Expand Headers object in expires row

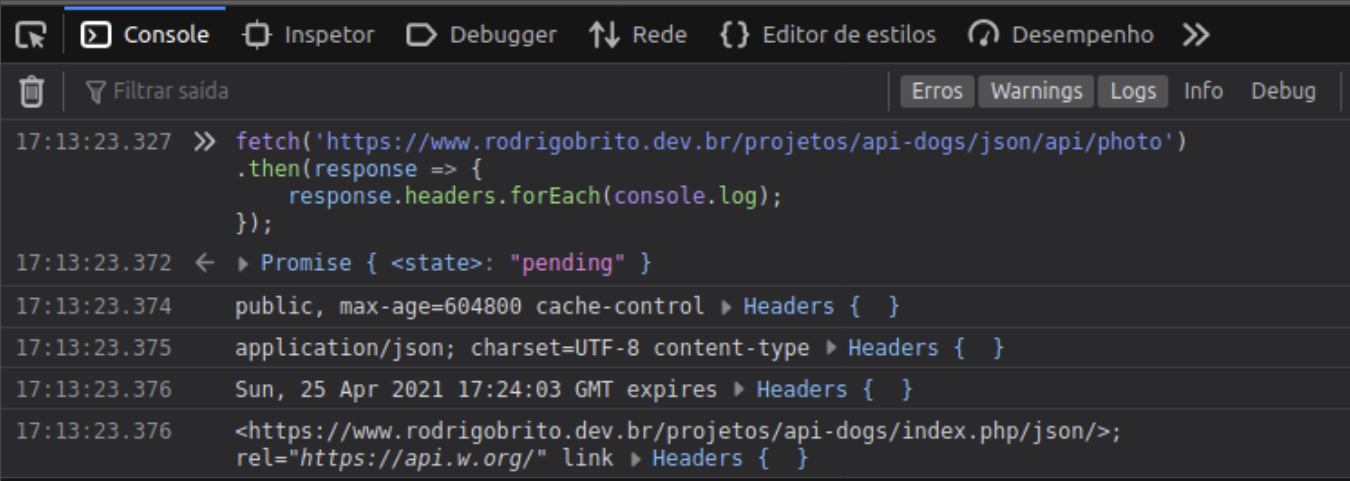tap(740, 390)
